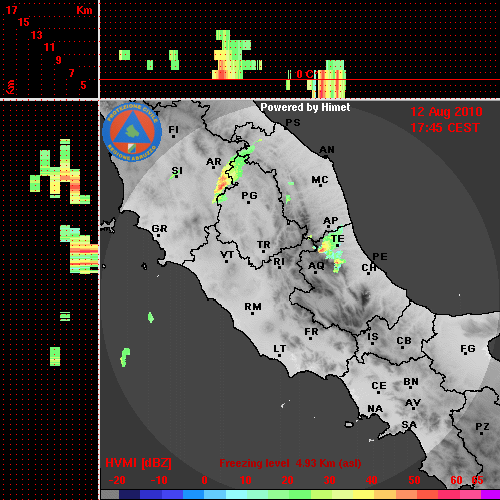Click the RI city marker

[279, 268]
